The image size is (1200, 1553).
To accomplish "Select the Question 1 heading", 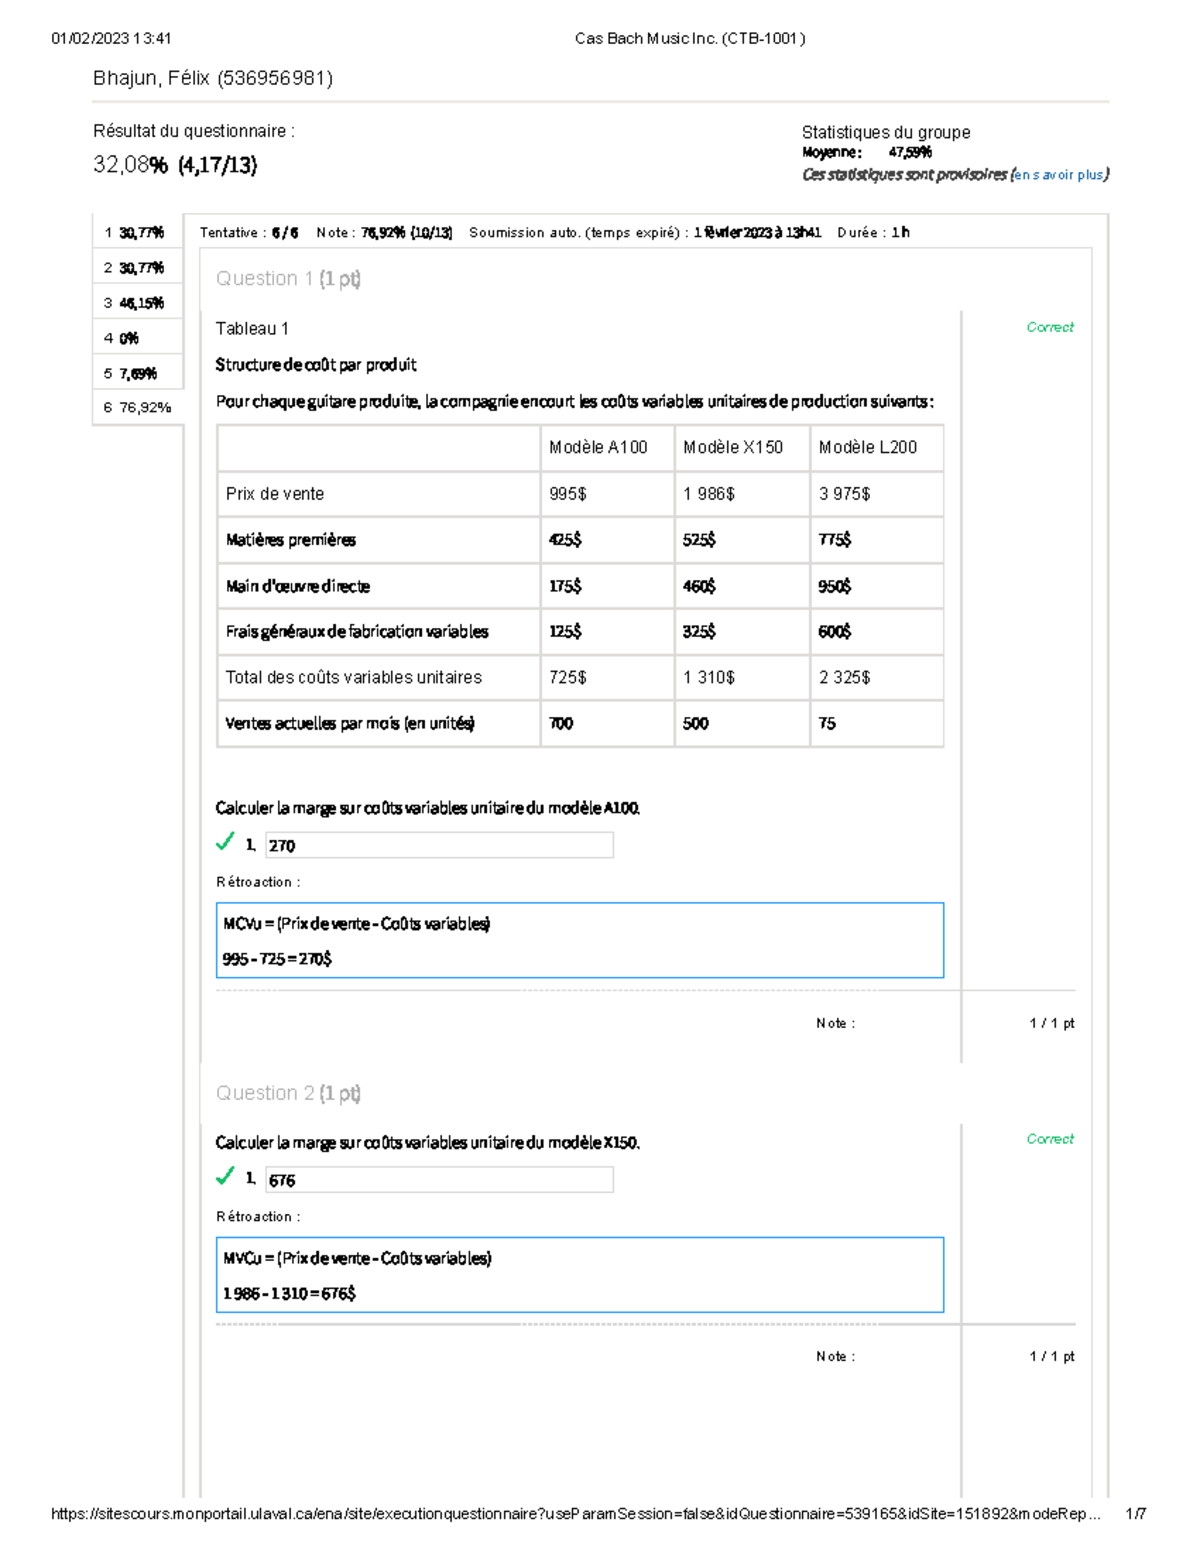I will (288, 278).
